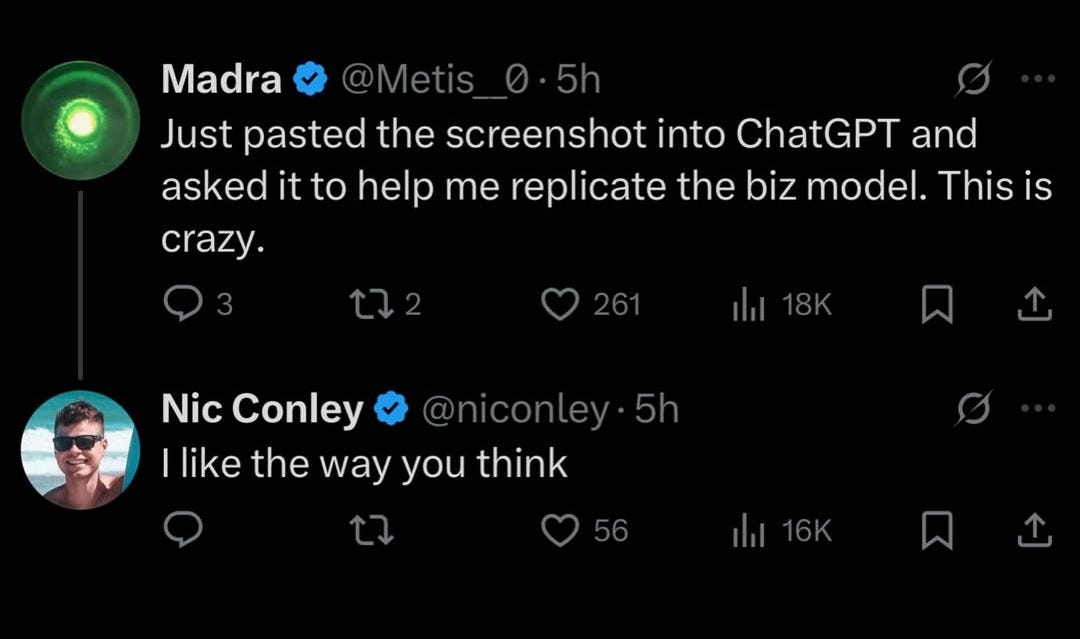Bookmark Nic Conley's tweet
Viewport: 1080px width, 639px height.
[936, 530]
